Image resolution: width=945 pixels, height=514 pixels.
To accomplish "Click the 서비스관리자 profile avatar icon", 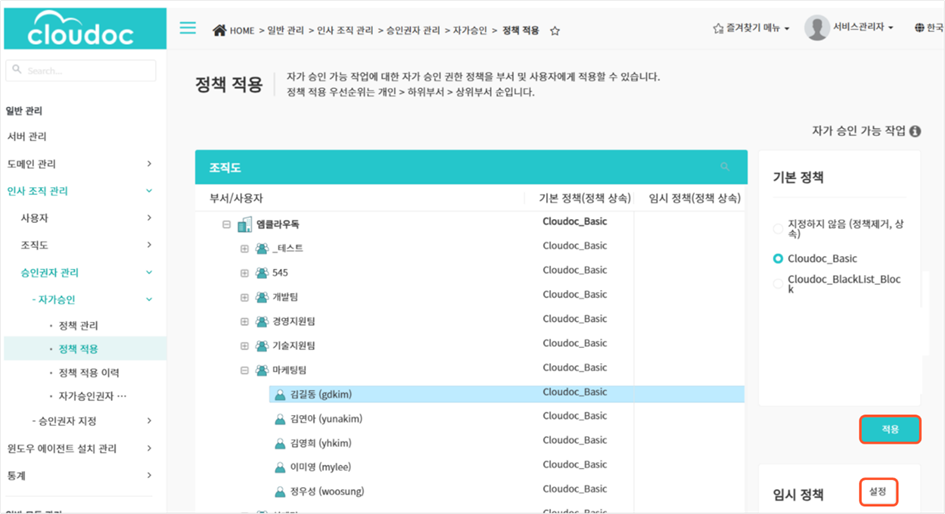I will pyautogui.click(x=816, y=28).
